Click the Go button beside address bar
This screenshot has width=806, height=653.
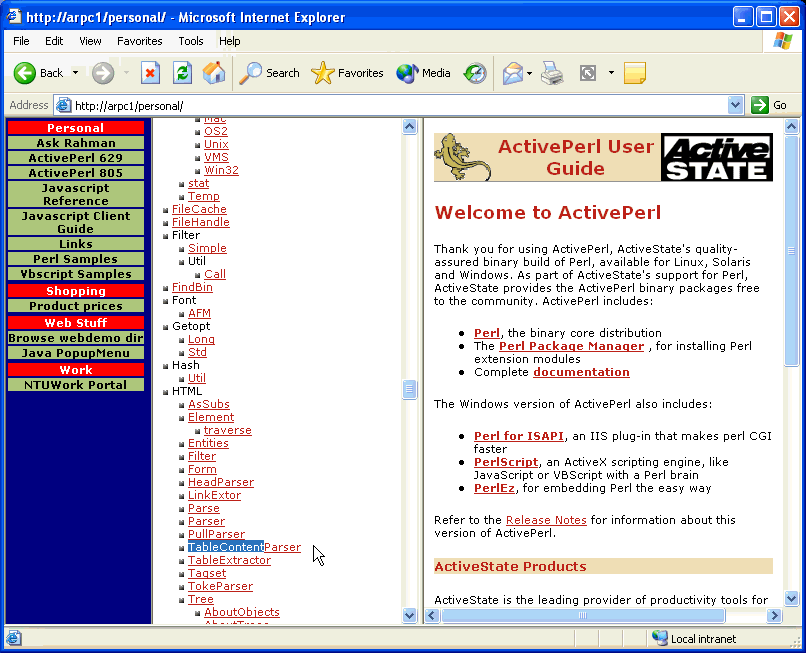(x=770, y=105)
